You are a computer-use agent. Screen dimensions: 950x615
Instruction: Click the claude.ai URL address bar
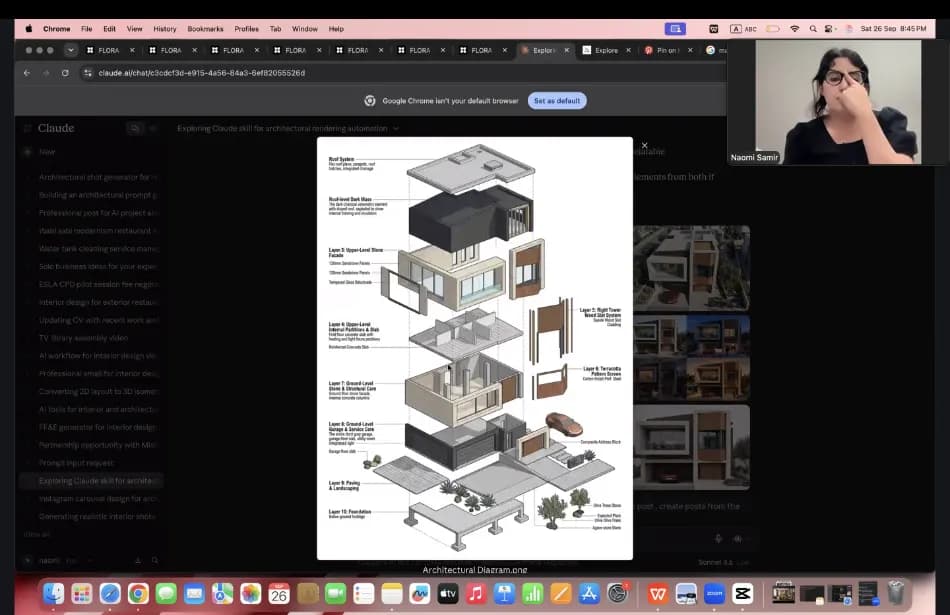tap(202, 73)
